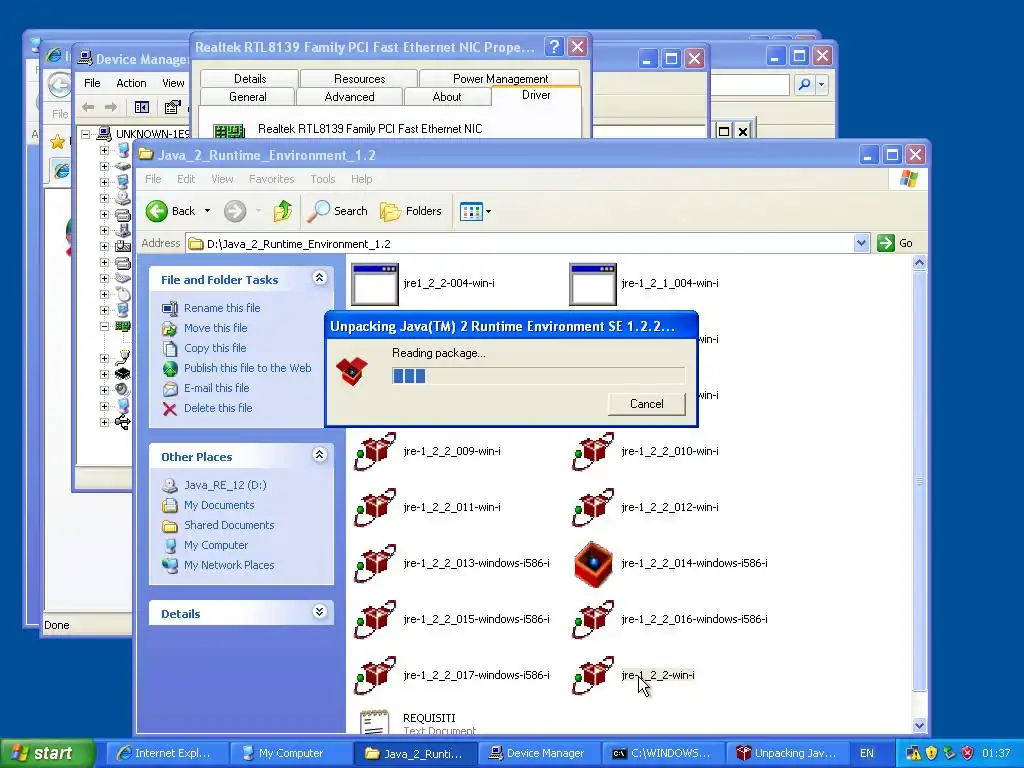The width and height of the screenshot is (1024, 768).
Task: Switch to Details tab in NIC properties
Action: 249,78
